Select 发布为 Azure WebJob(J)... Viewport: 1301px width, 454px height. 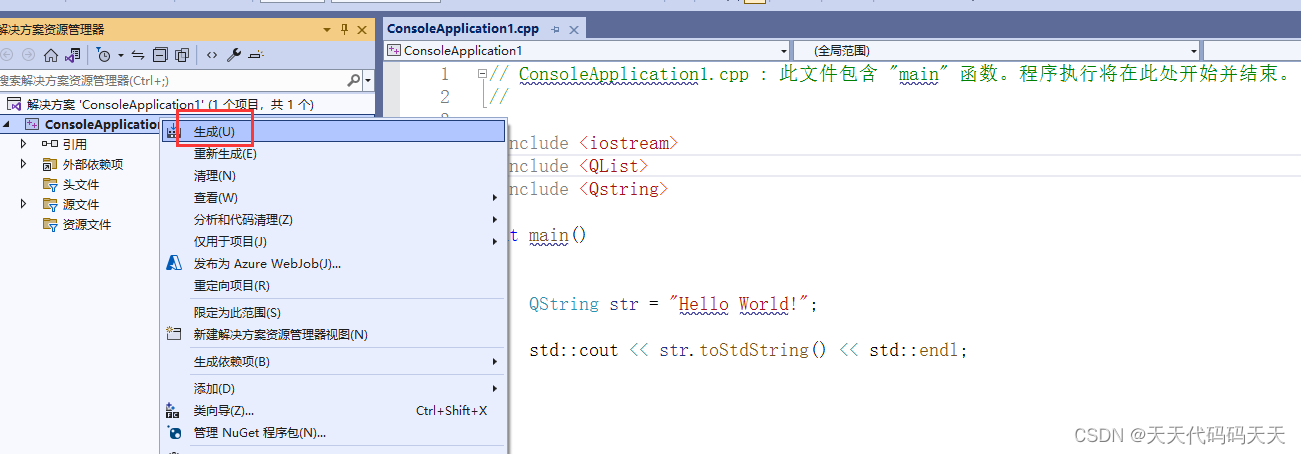333,263
